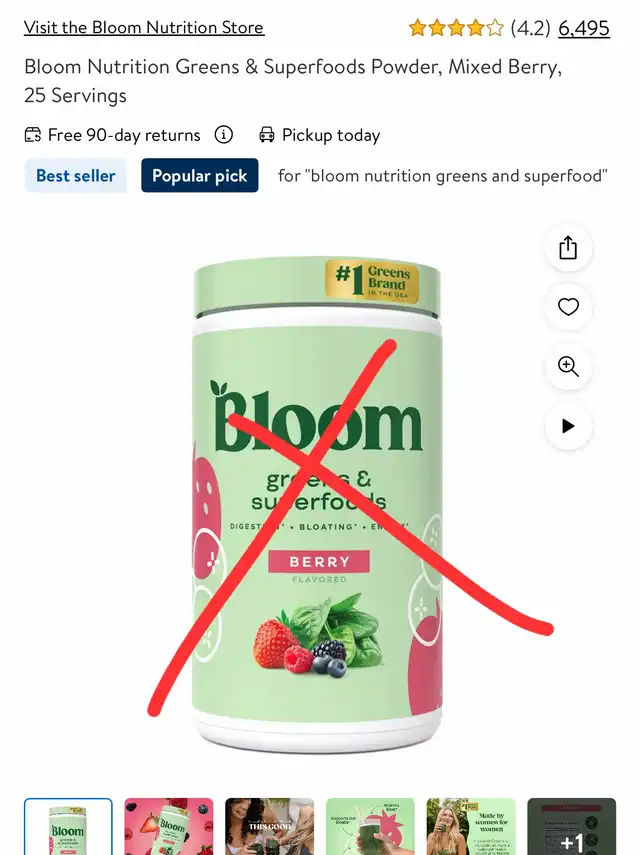View the green smoothie glass thumbnail
The image size is (640, 855).
click(370, 827)
